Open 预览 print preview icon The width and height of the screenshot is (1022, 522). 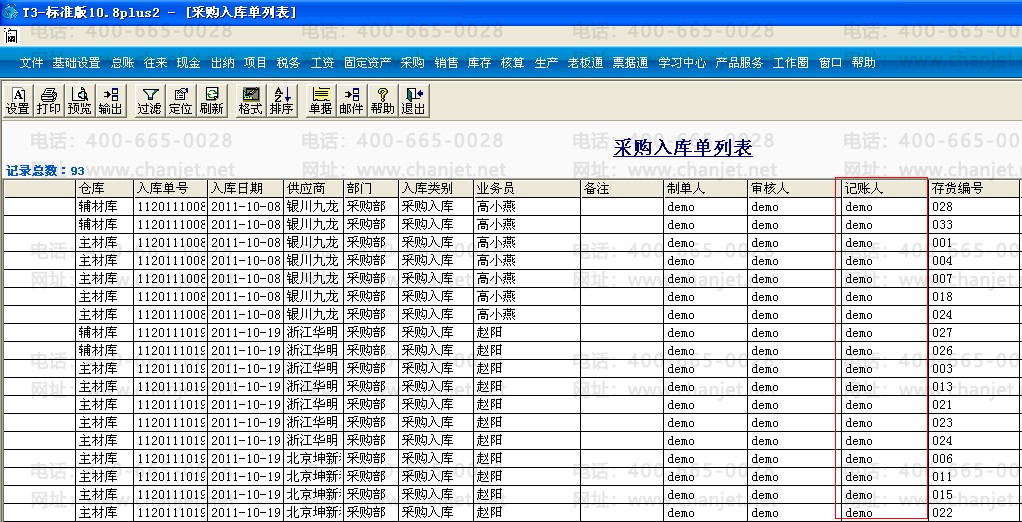(x=80, y=101)
